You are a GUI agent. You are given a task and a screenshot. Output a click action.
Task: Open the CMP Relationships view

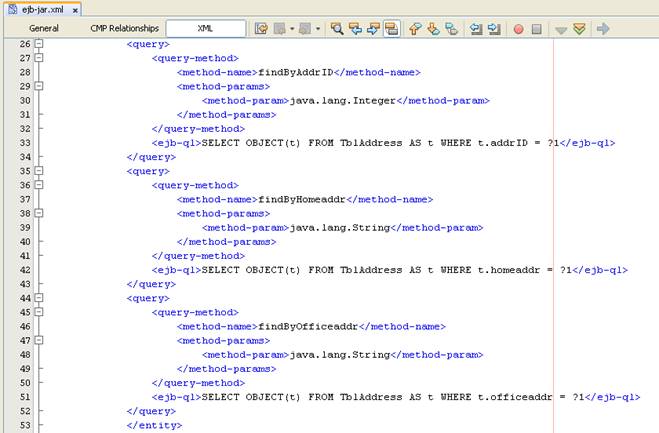tap(124, 28)
